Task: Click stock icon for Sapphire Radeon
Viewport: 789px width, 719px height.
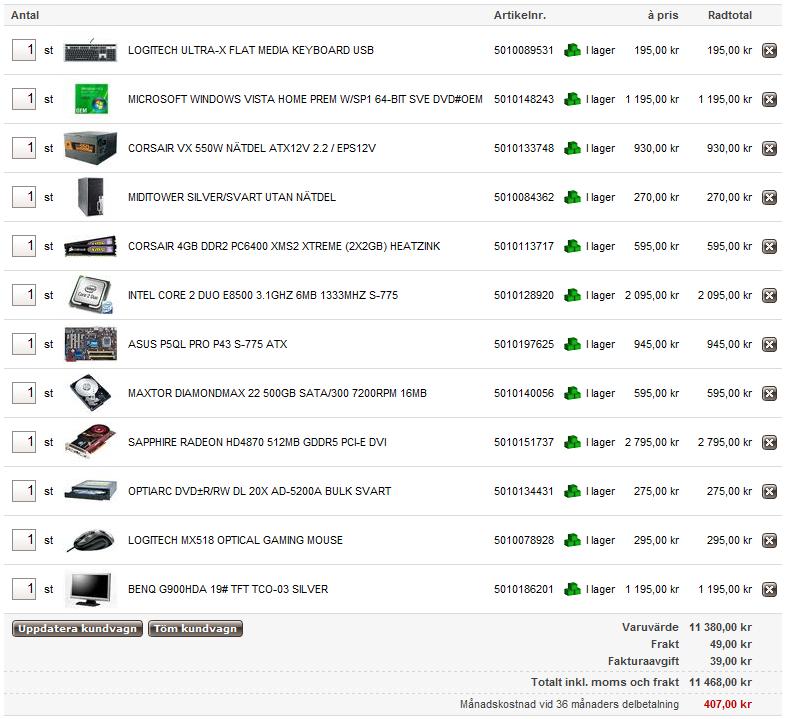Action: [x=573, y=442]
